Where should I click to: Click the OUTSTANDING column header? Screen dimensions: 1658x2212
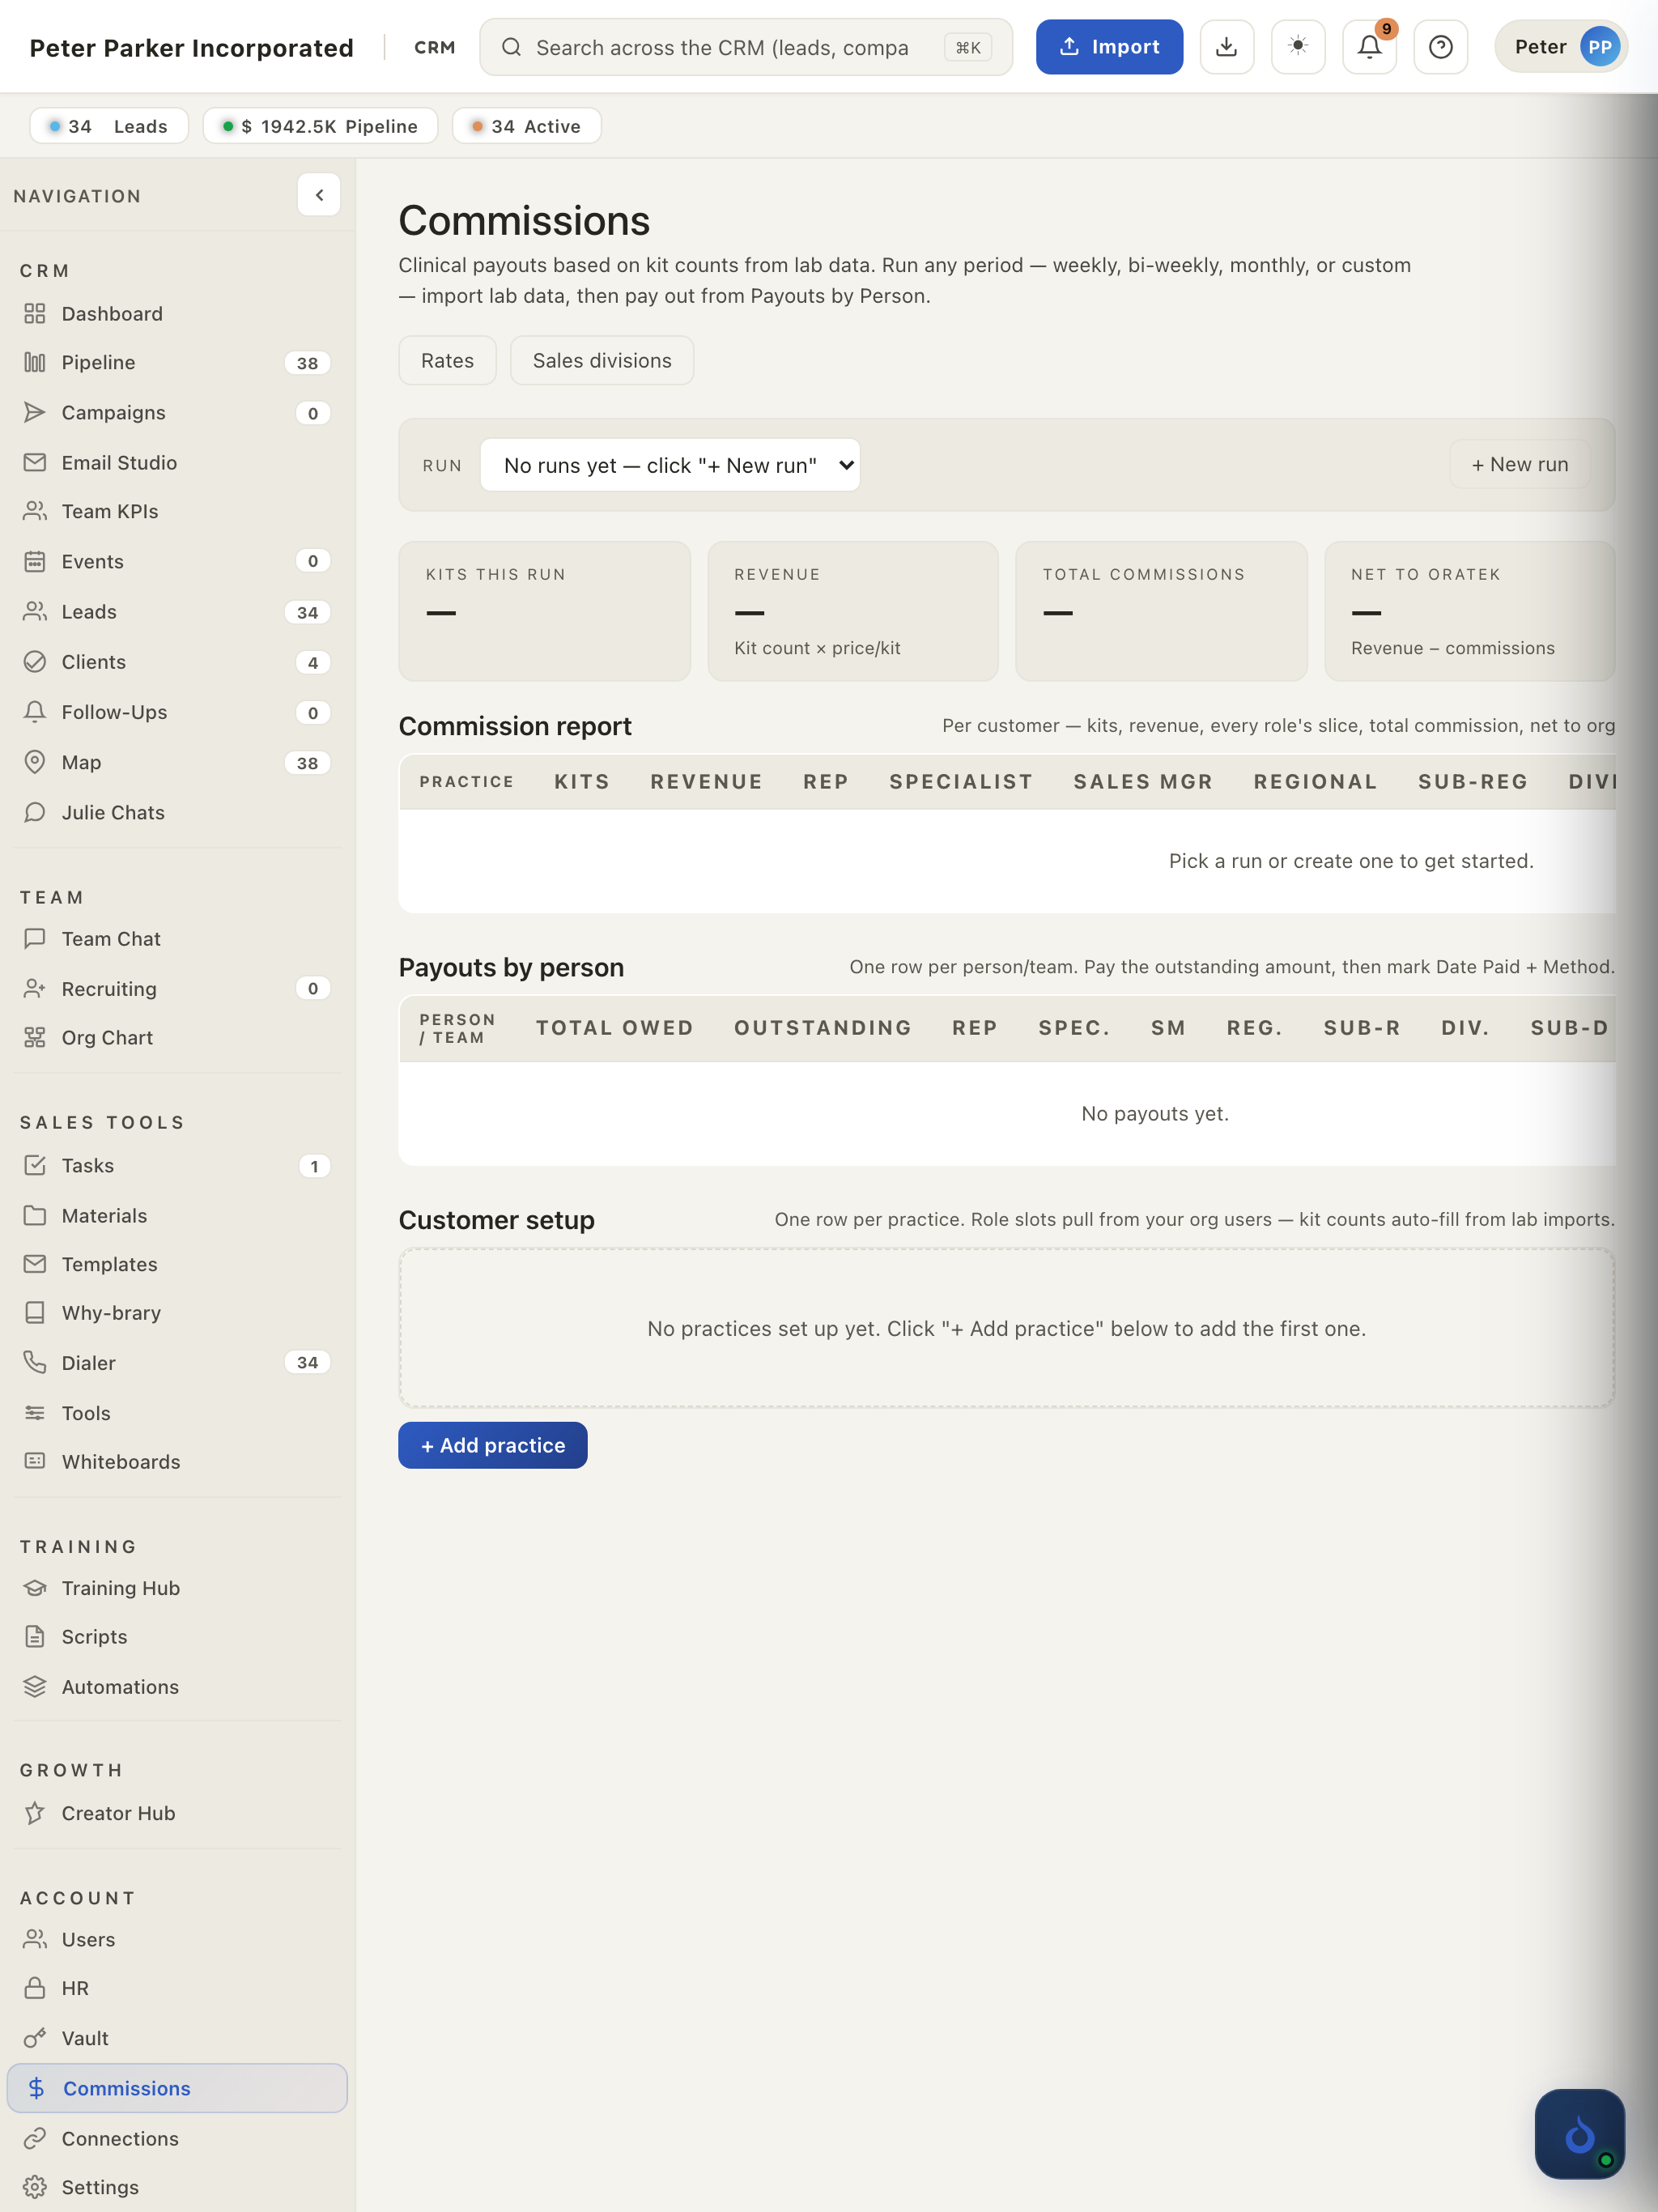pos(822,1028)
